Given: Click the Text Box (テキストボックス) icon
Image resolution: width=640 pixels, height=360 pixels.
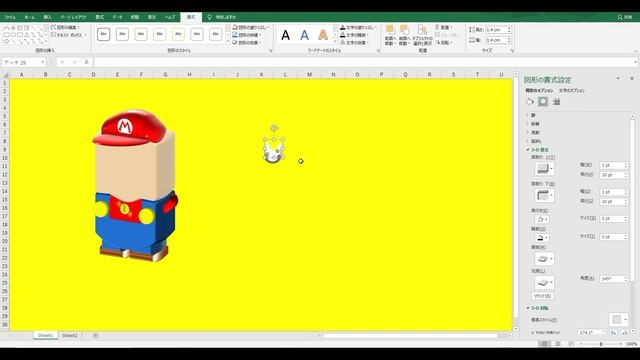Looking at the screenshot, I should pyautogui.click(x=53, y=35).
